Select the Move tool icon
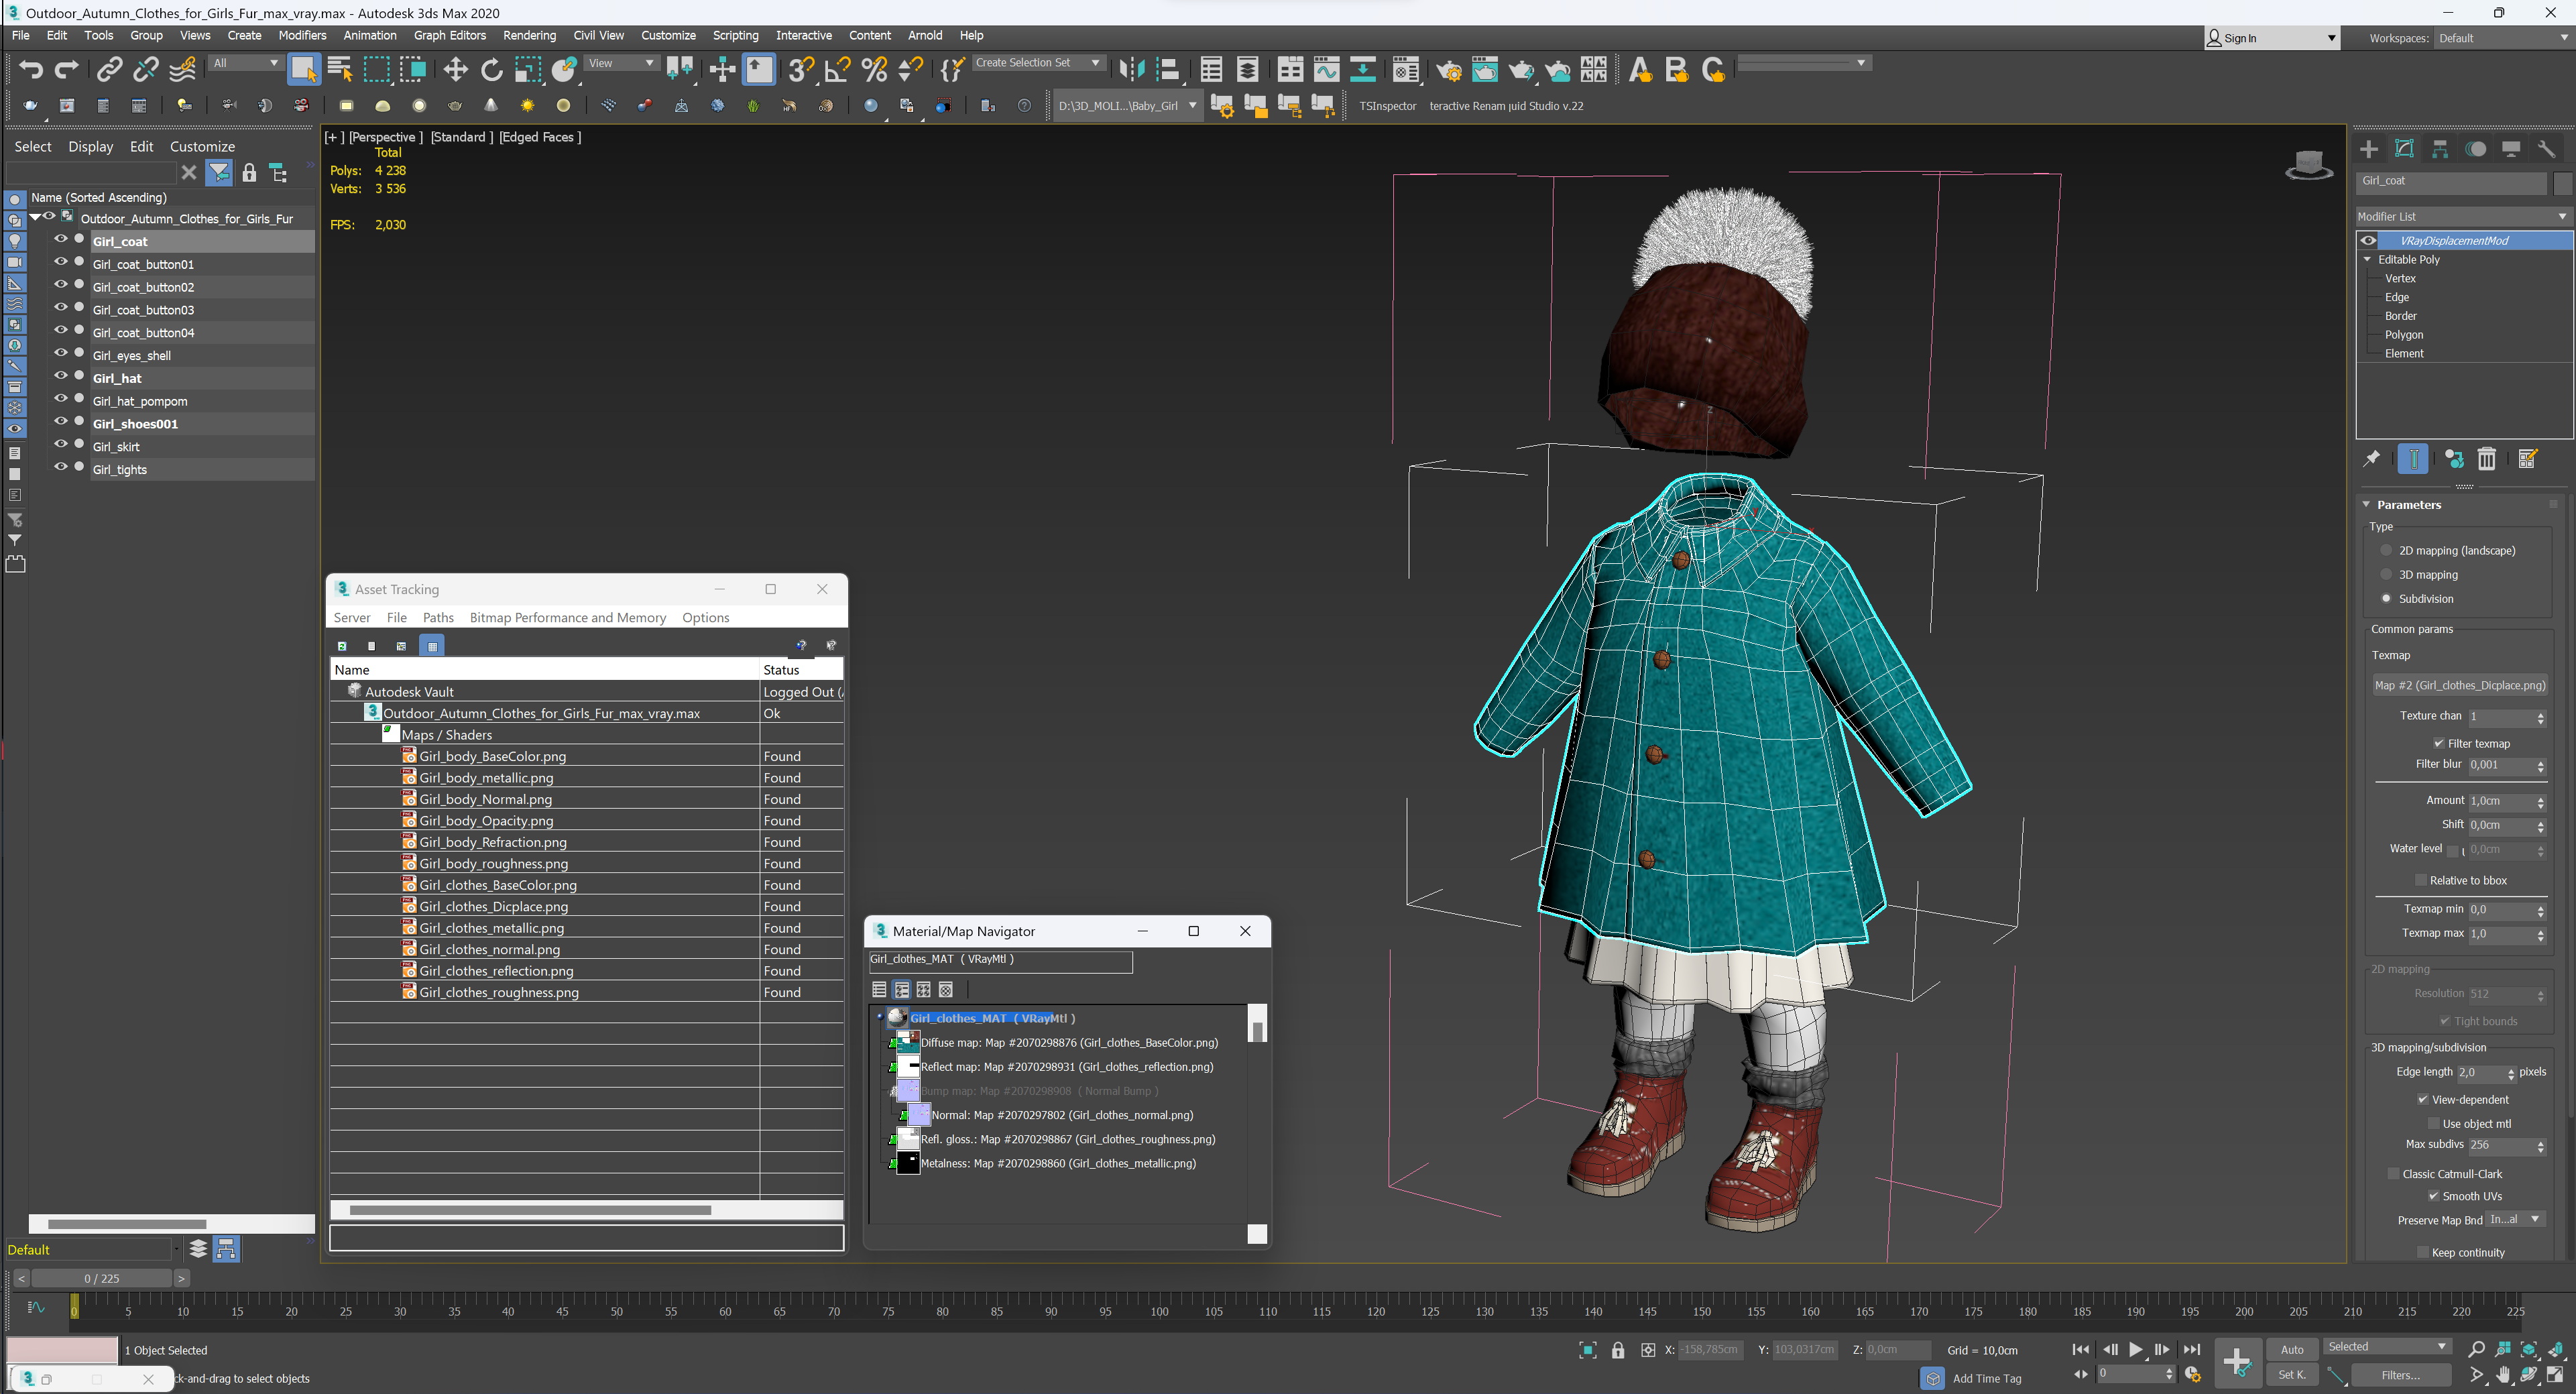Screen dimensions: 2576x1394 pyautogui.click(x=455, y=69)
